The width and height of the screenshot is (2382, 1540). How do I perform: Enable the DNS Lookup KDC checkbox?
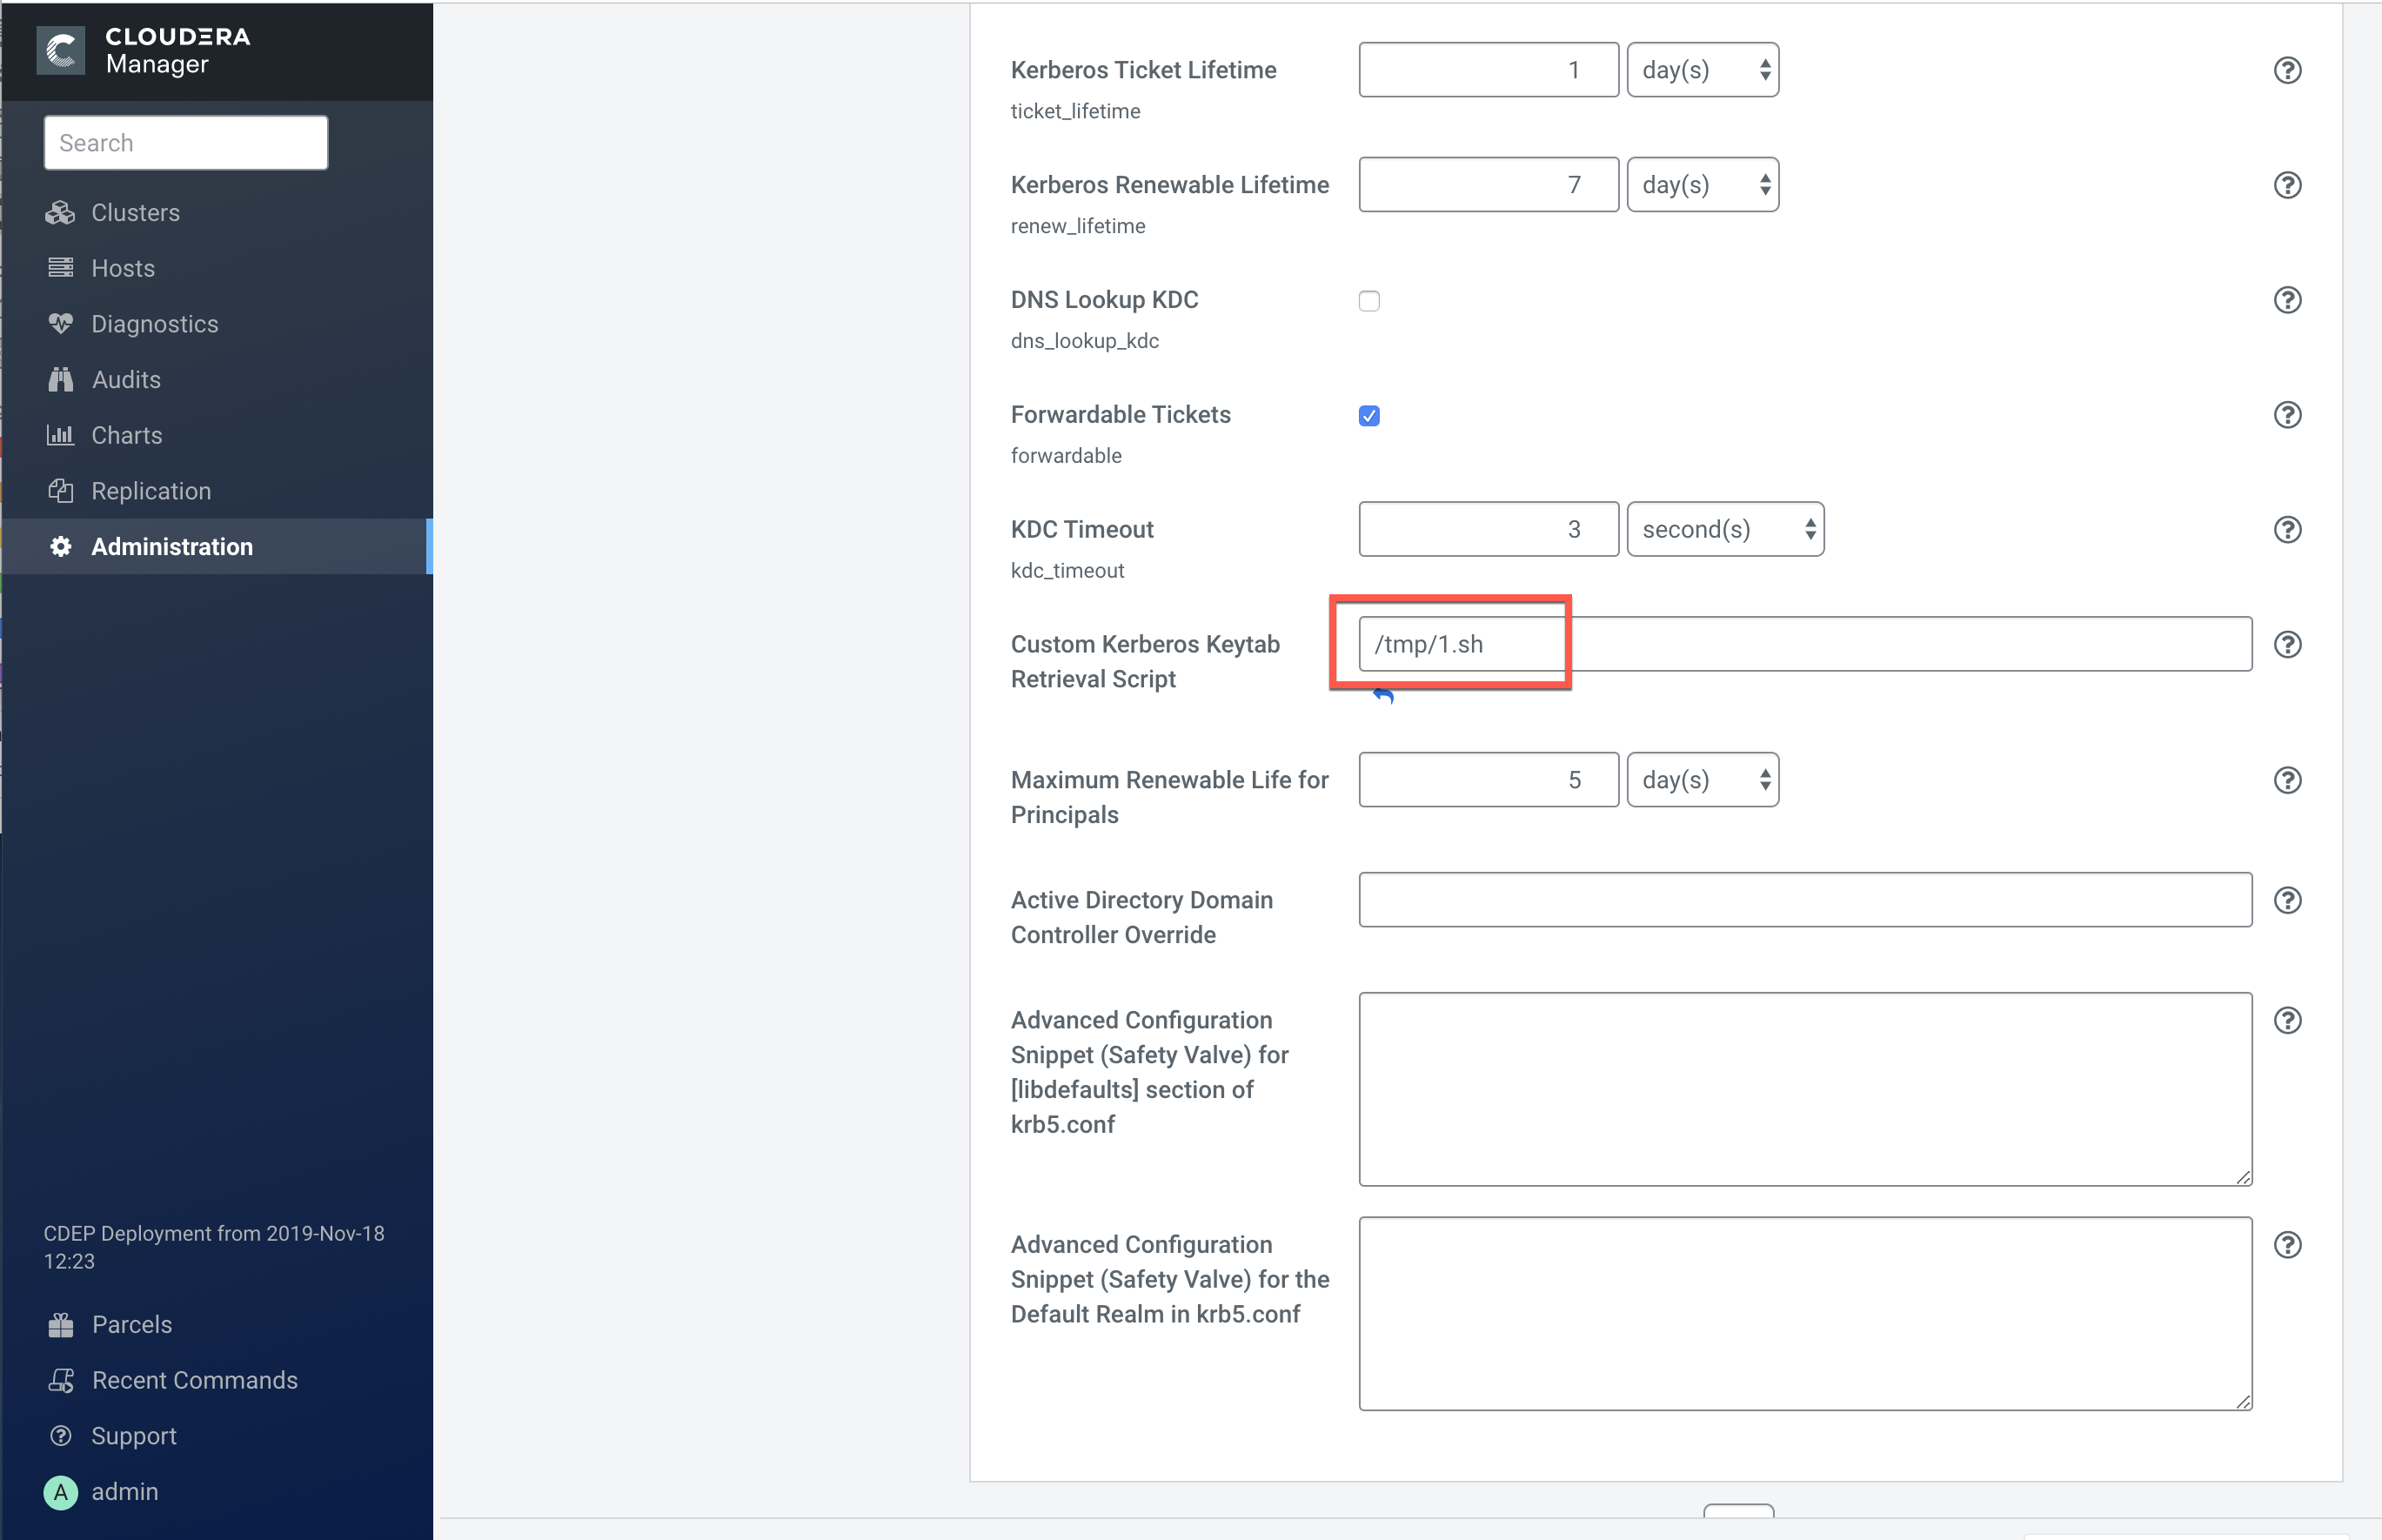(x=1369, y=301)
